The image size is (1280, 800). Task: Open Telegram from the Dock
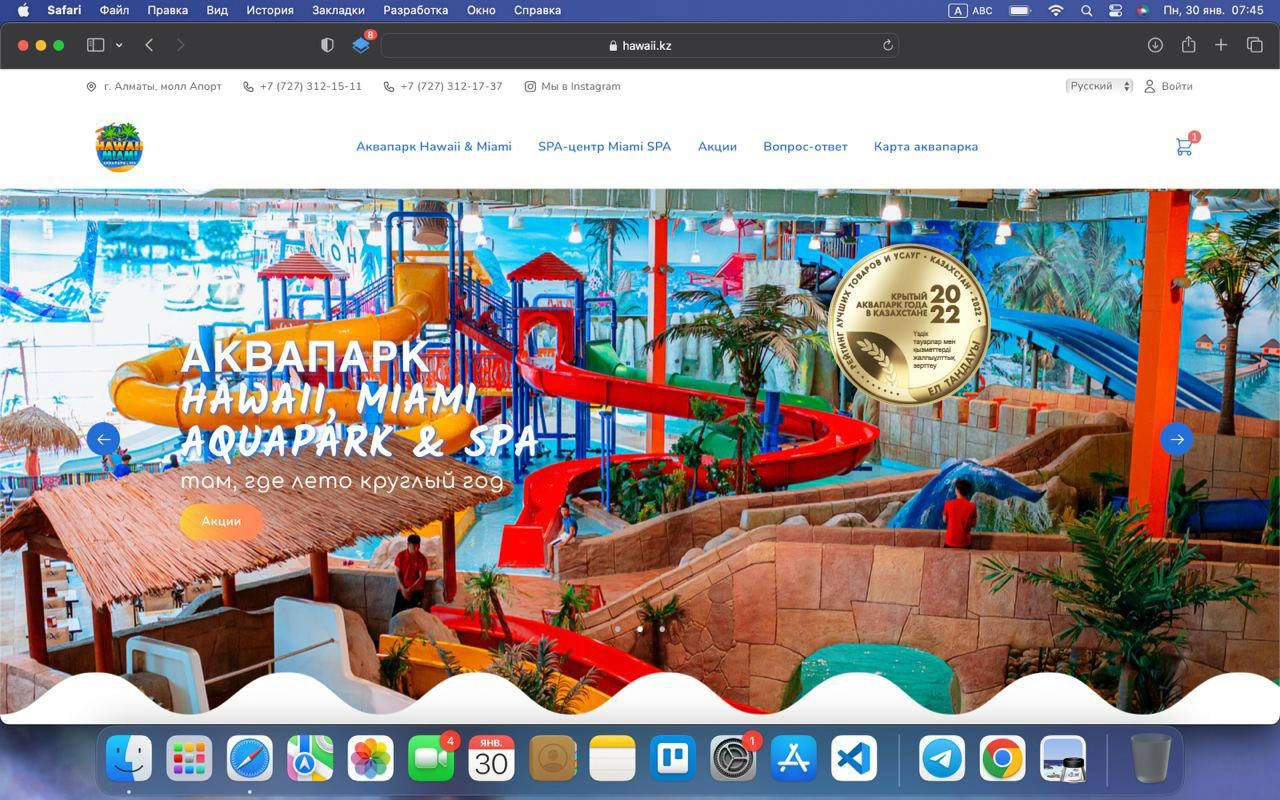[942, 759]
